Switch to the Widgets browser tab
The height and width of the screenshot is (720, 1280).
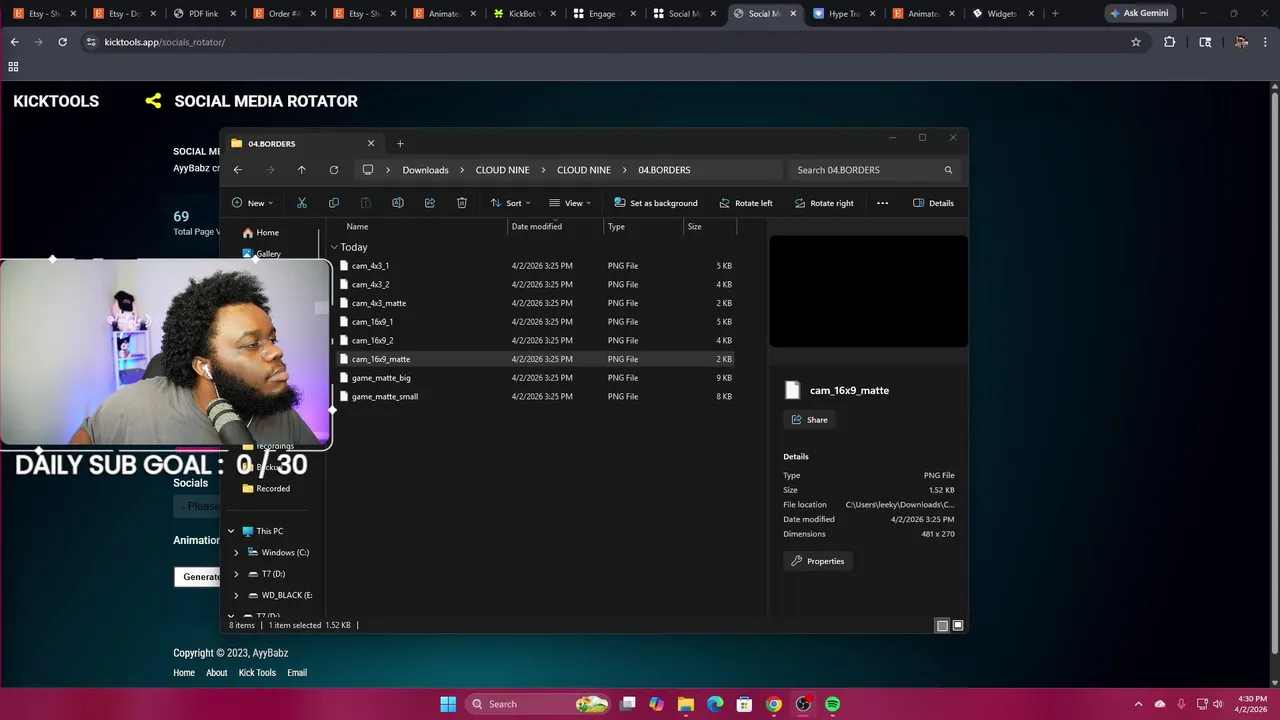coord(1001,14)
